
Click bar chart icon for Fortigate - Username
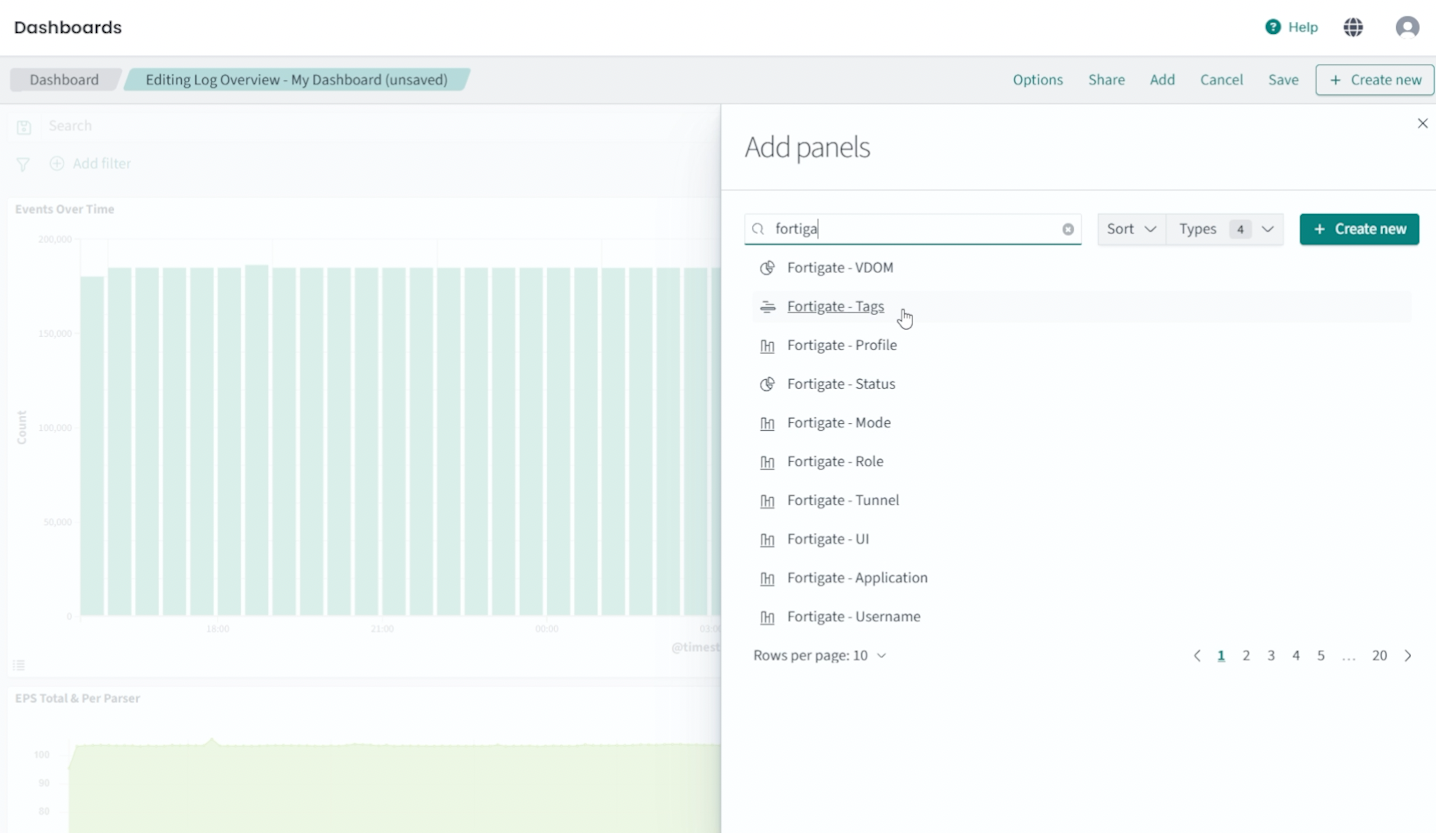click(768, 617)
